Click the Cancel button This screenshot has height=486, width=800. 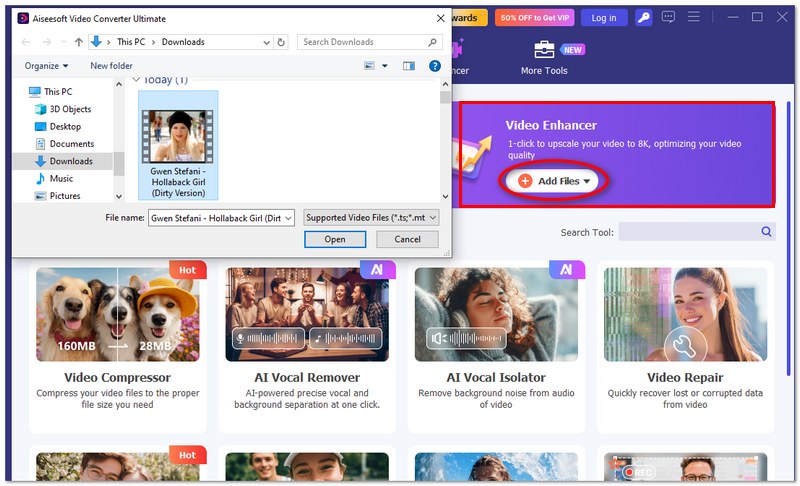click(x=407, y=239)
